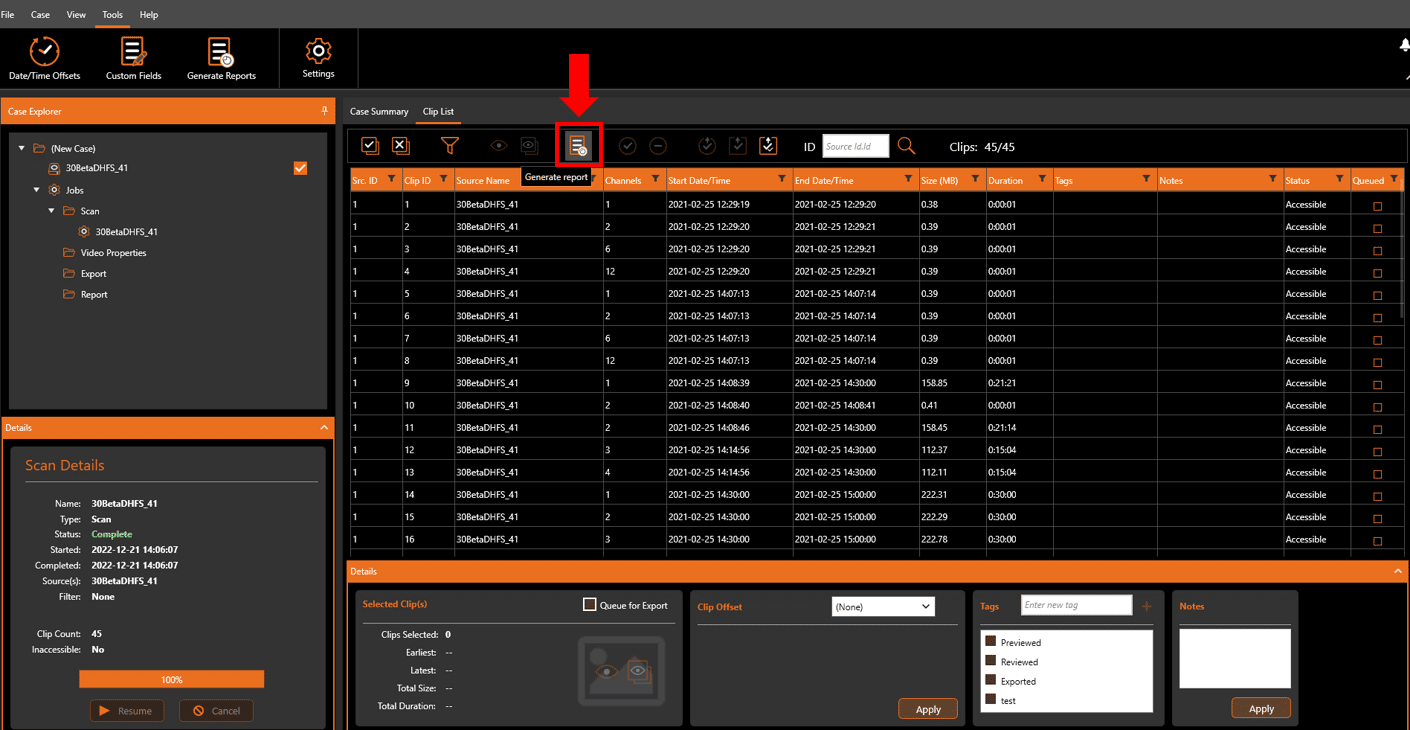1410x730 pixels.
Task: Click the notification bell icon
Action: [1404, 46]
